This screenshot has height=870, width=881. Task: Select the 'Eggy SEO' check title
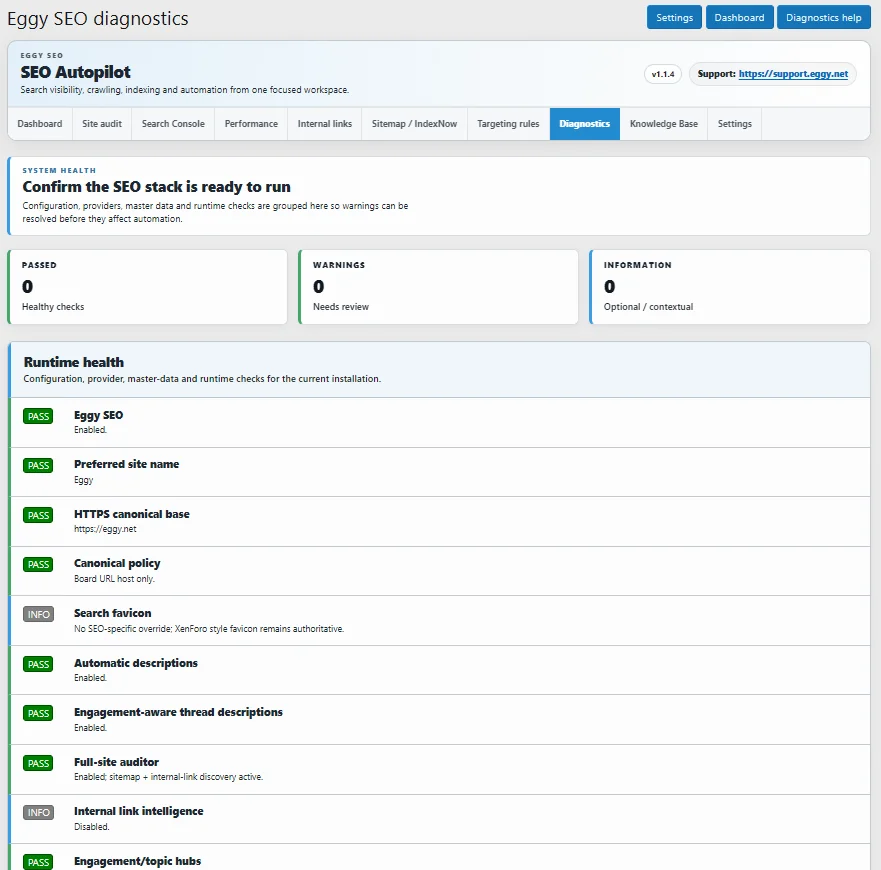[x=98, y=415]
